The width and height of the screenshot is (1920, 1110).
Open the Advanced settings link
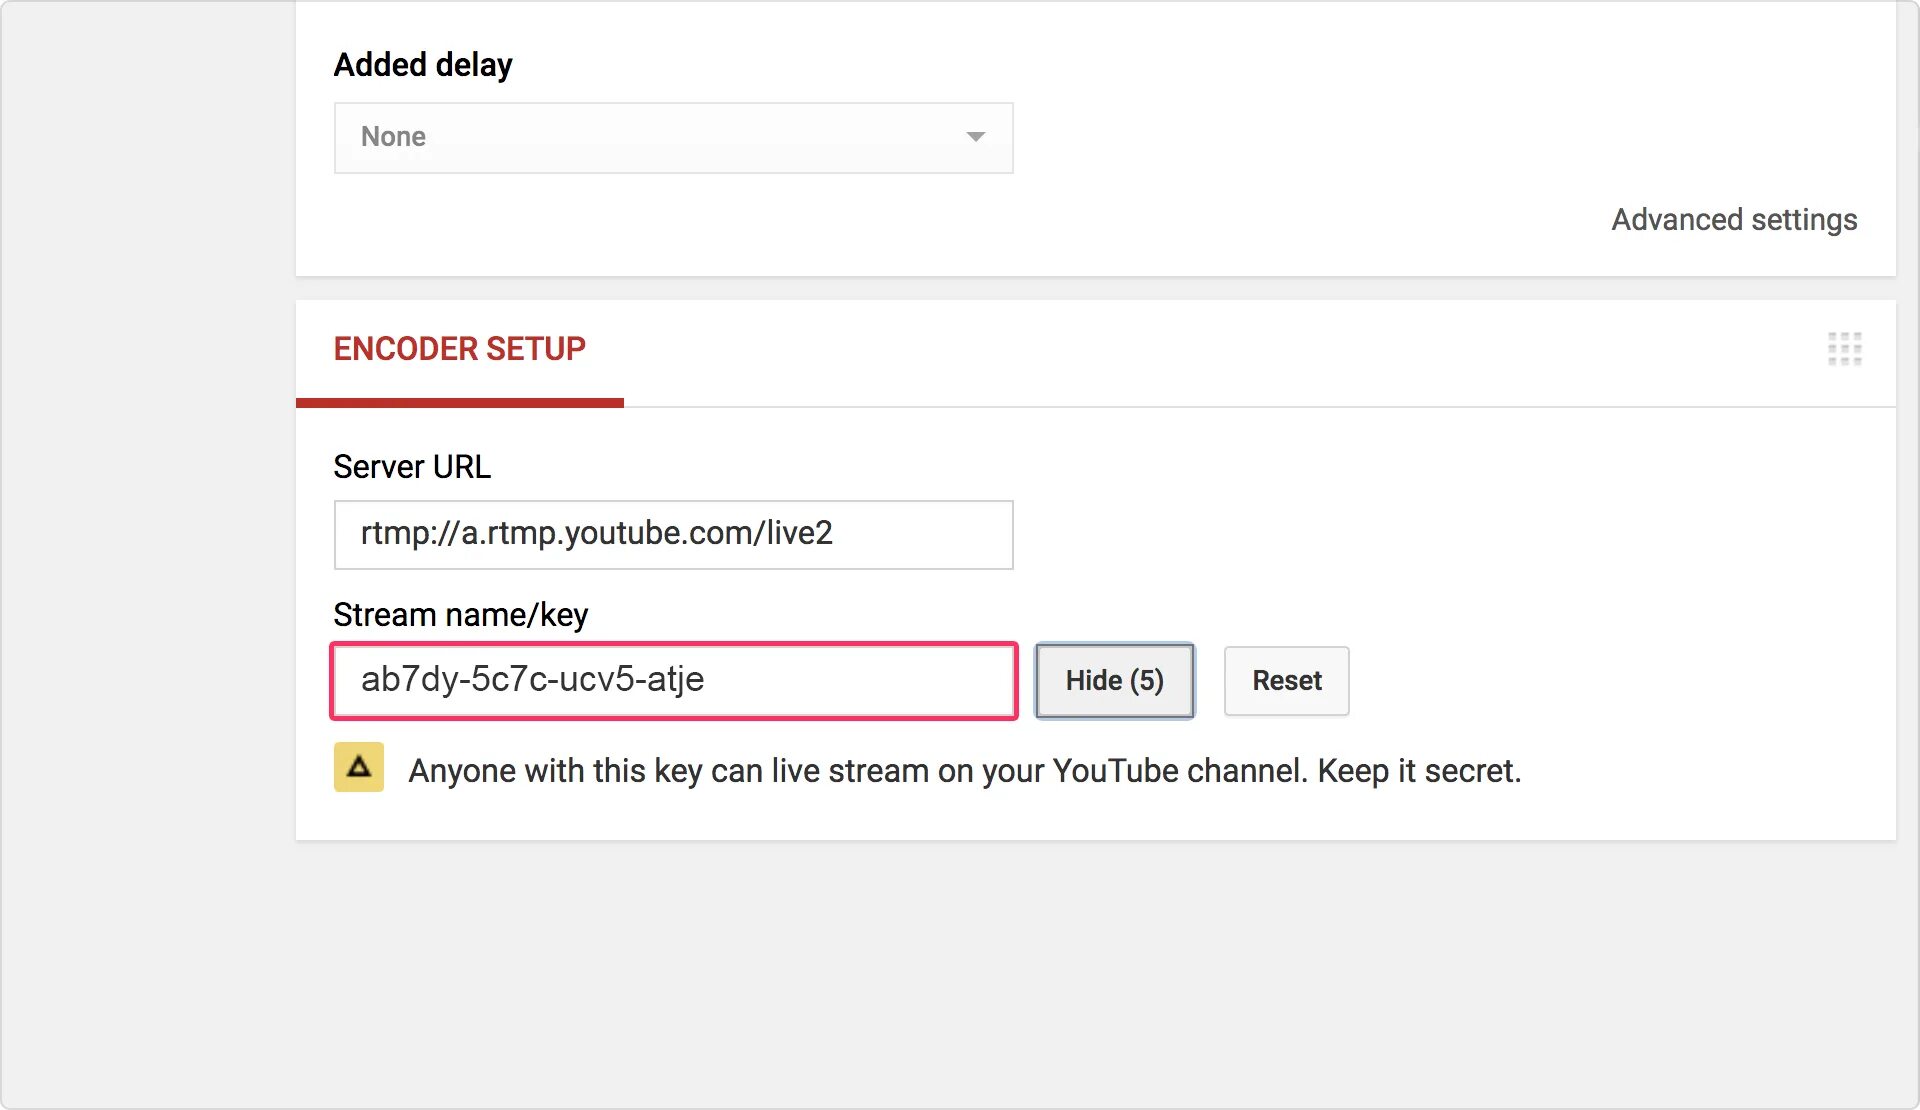click(1733, 219)
